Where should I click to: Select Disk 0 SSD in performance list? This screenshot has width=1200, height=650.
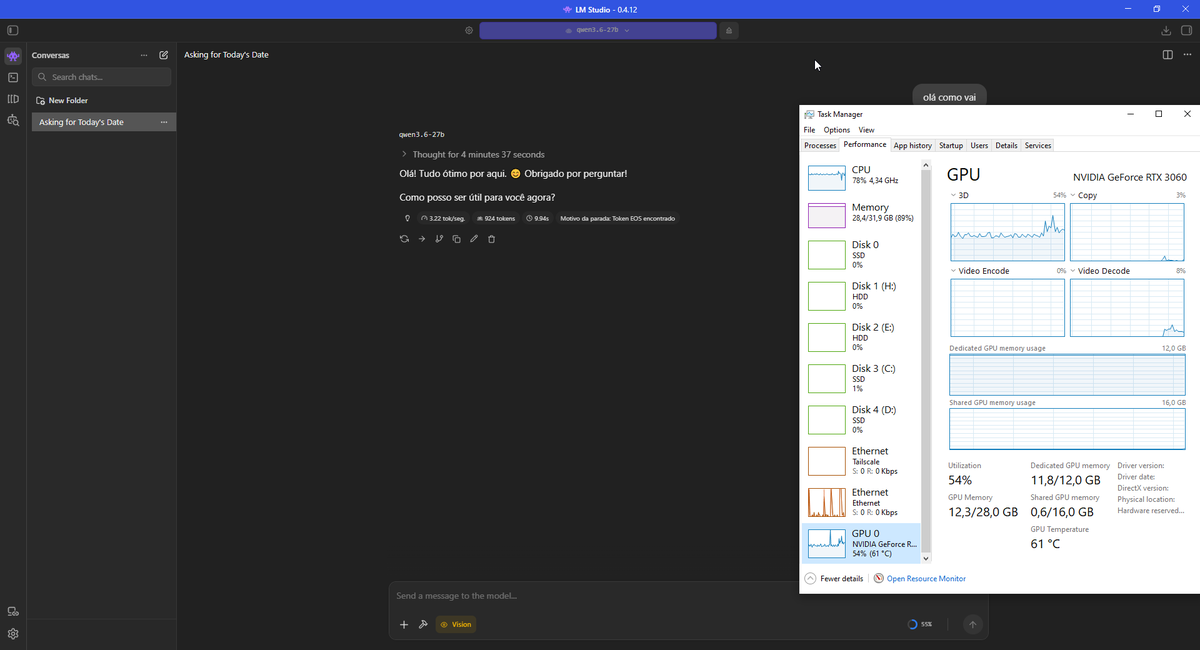pyautogui.click(x=861, y=254)
